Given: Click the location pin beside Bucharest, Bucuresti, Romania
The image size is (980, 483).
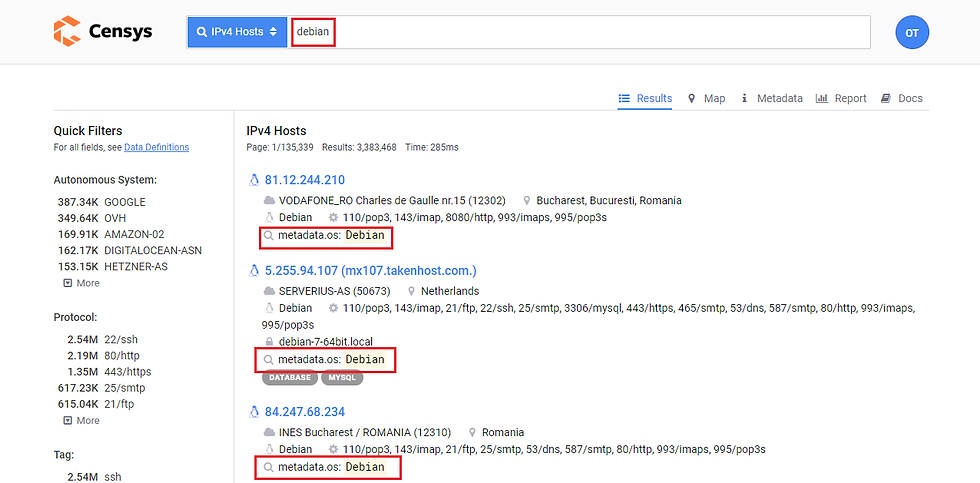Looking at the screenshot, I should pyautogui.click(x=527, y=201).
